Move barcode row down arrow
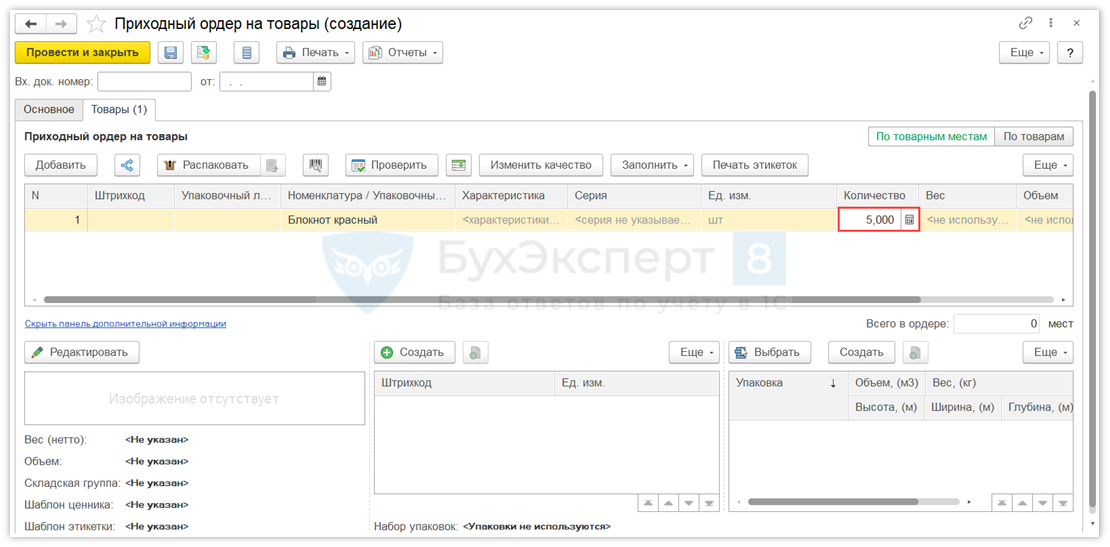The height and width of the screenshot is (547, 1110). (x=689, y=503)
